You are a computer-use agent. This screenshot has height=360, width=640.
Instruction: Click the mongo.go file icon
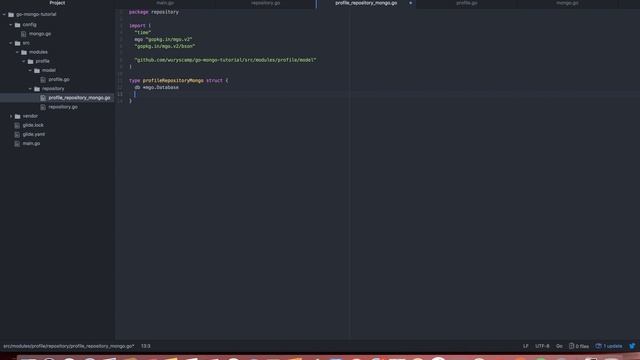(24, 34)
